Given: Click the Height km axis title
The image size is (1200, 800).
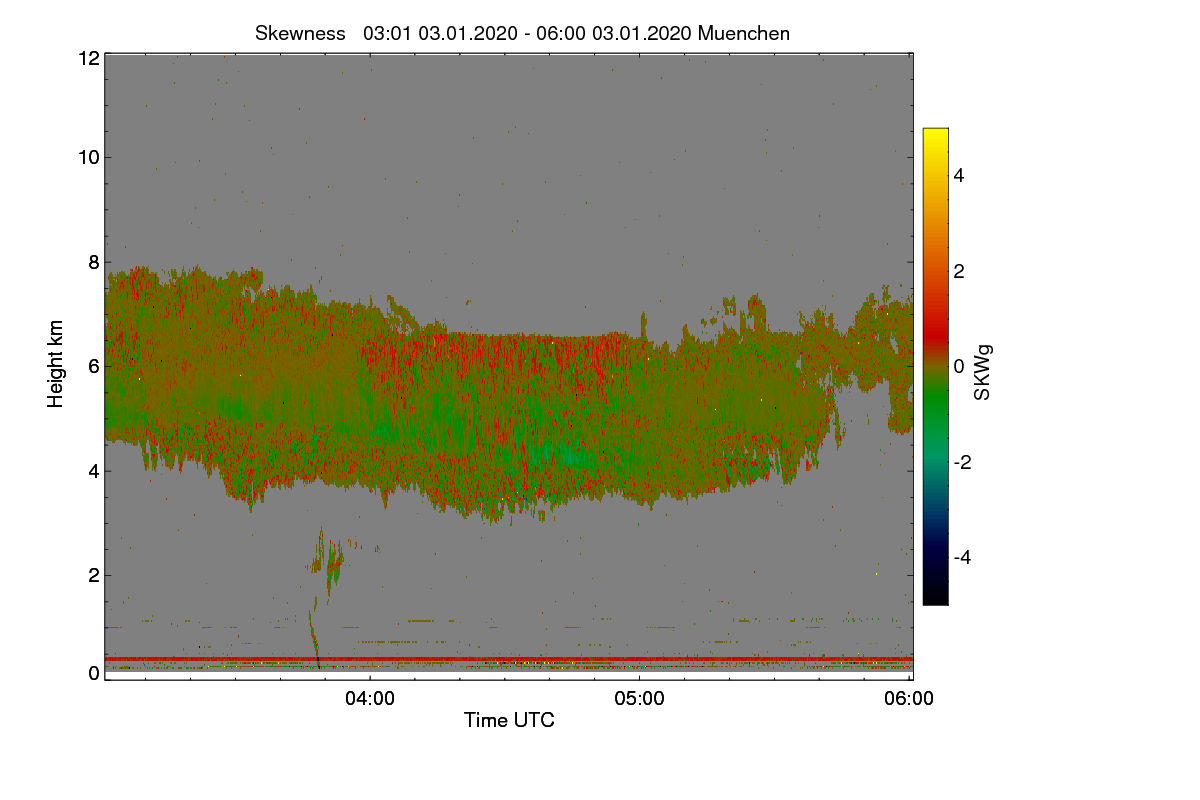Looking at the screenshot, I should pyautogui.click(x=56, y=364).
